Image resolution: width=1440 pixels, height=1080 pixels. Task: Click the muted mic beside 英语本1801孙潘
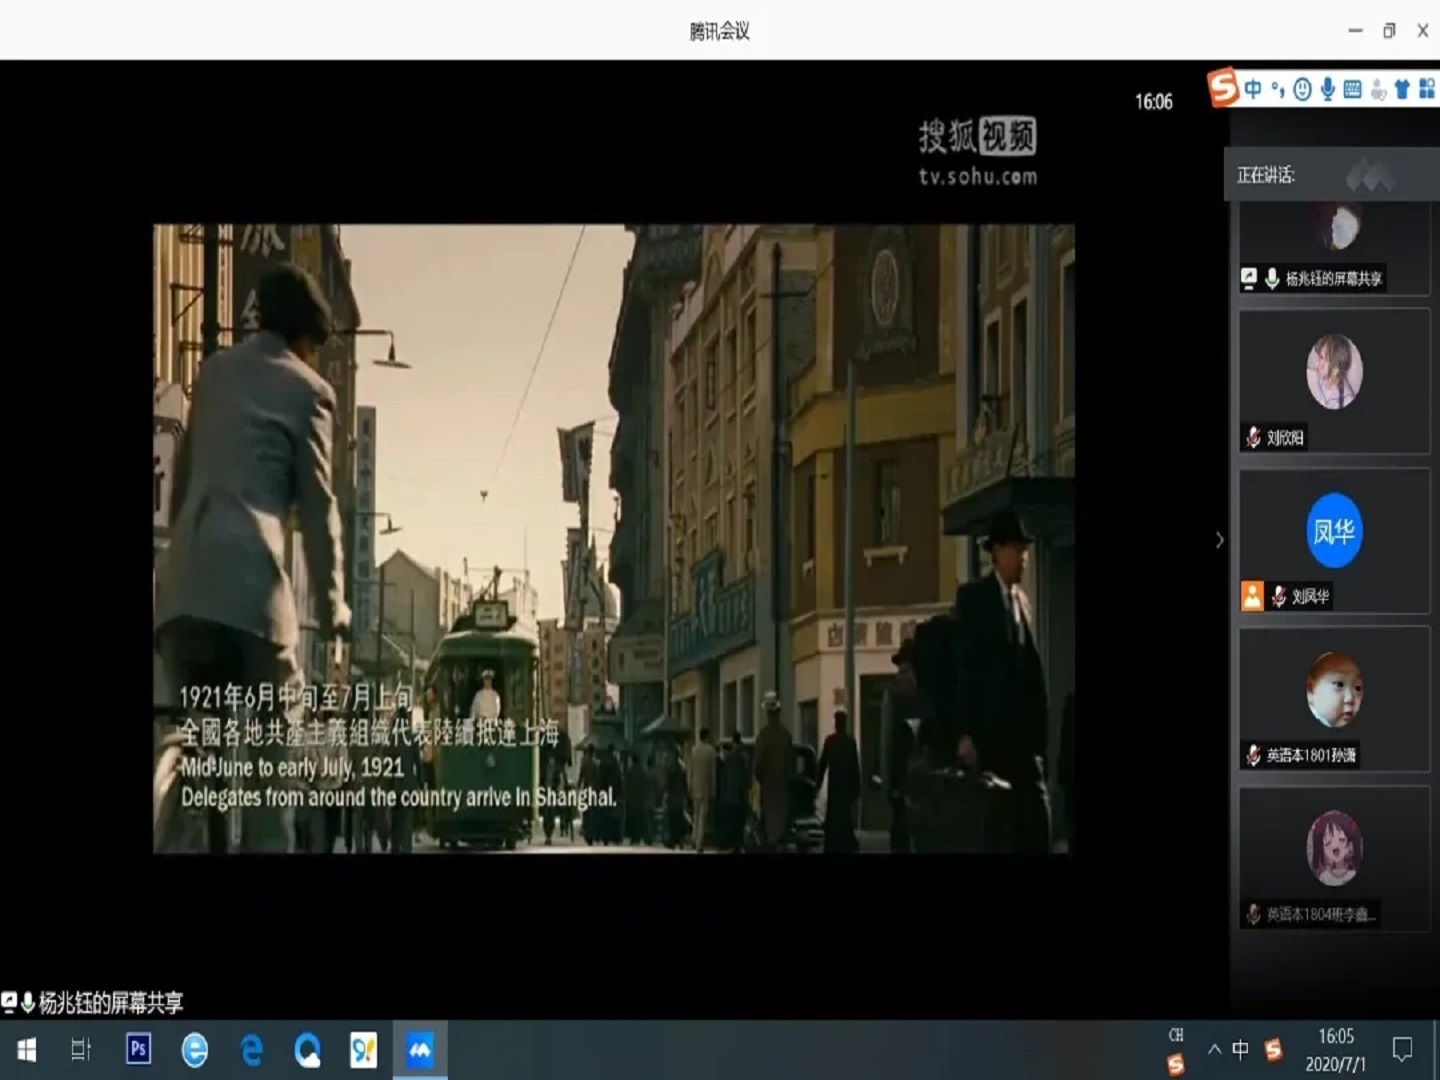coord(1253,755)
